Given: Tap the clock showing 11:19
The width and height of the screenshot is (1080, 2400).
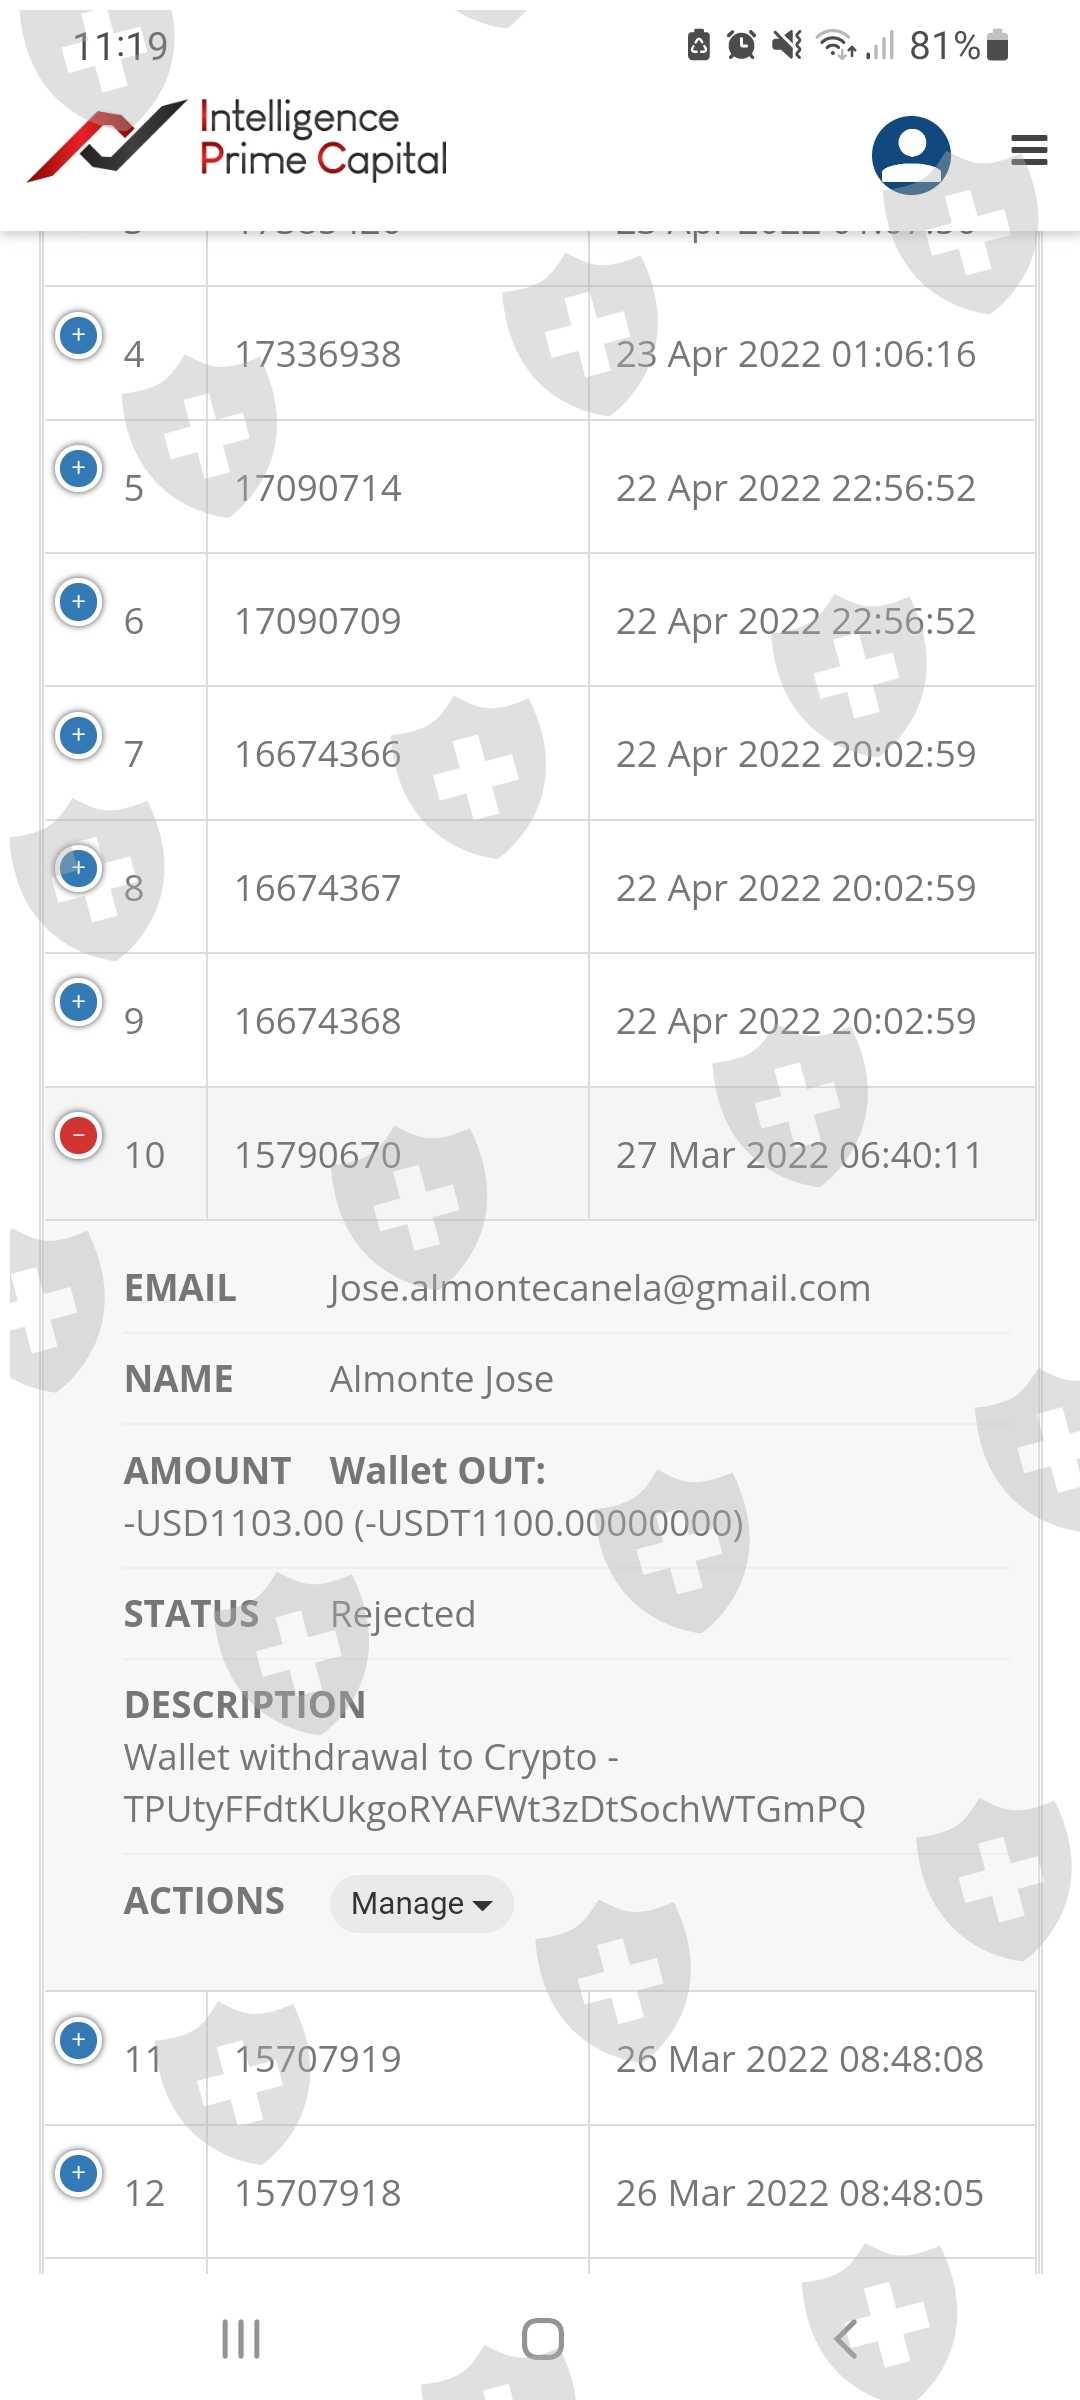Looking at the screenshot, I should [121, 46].
